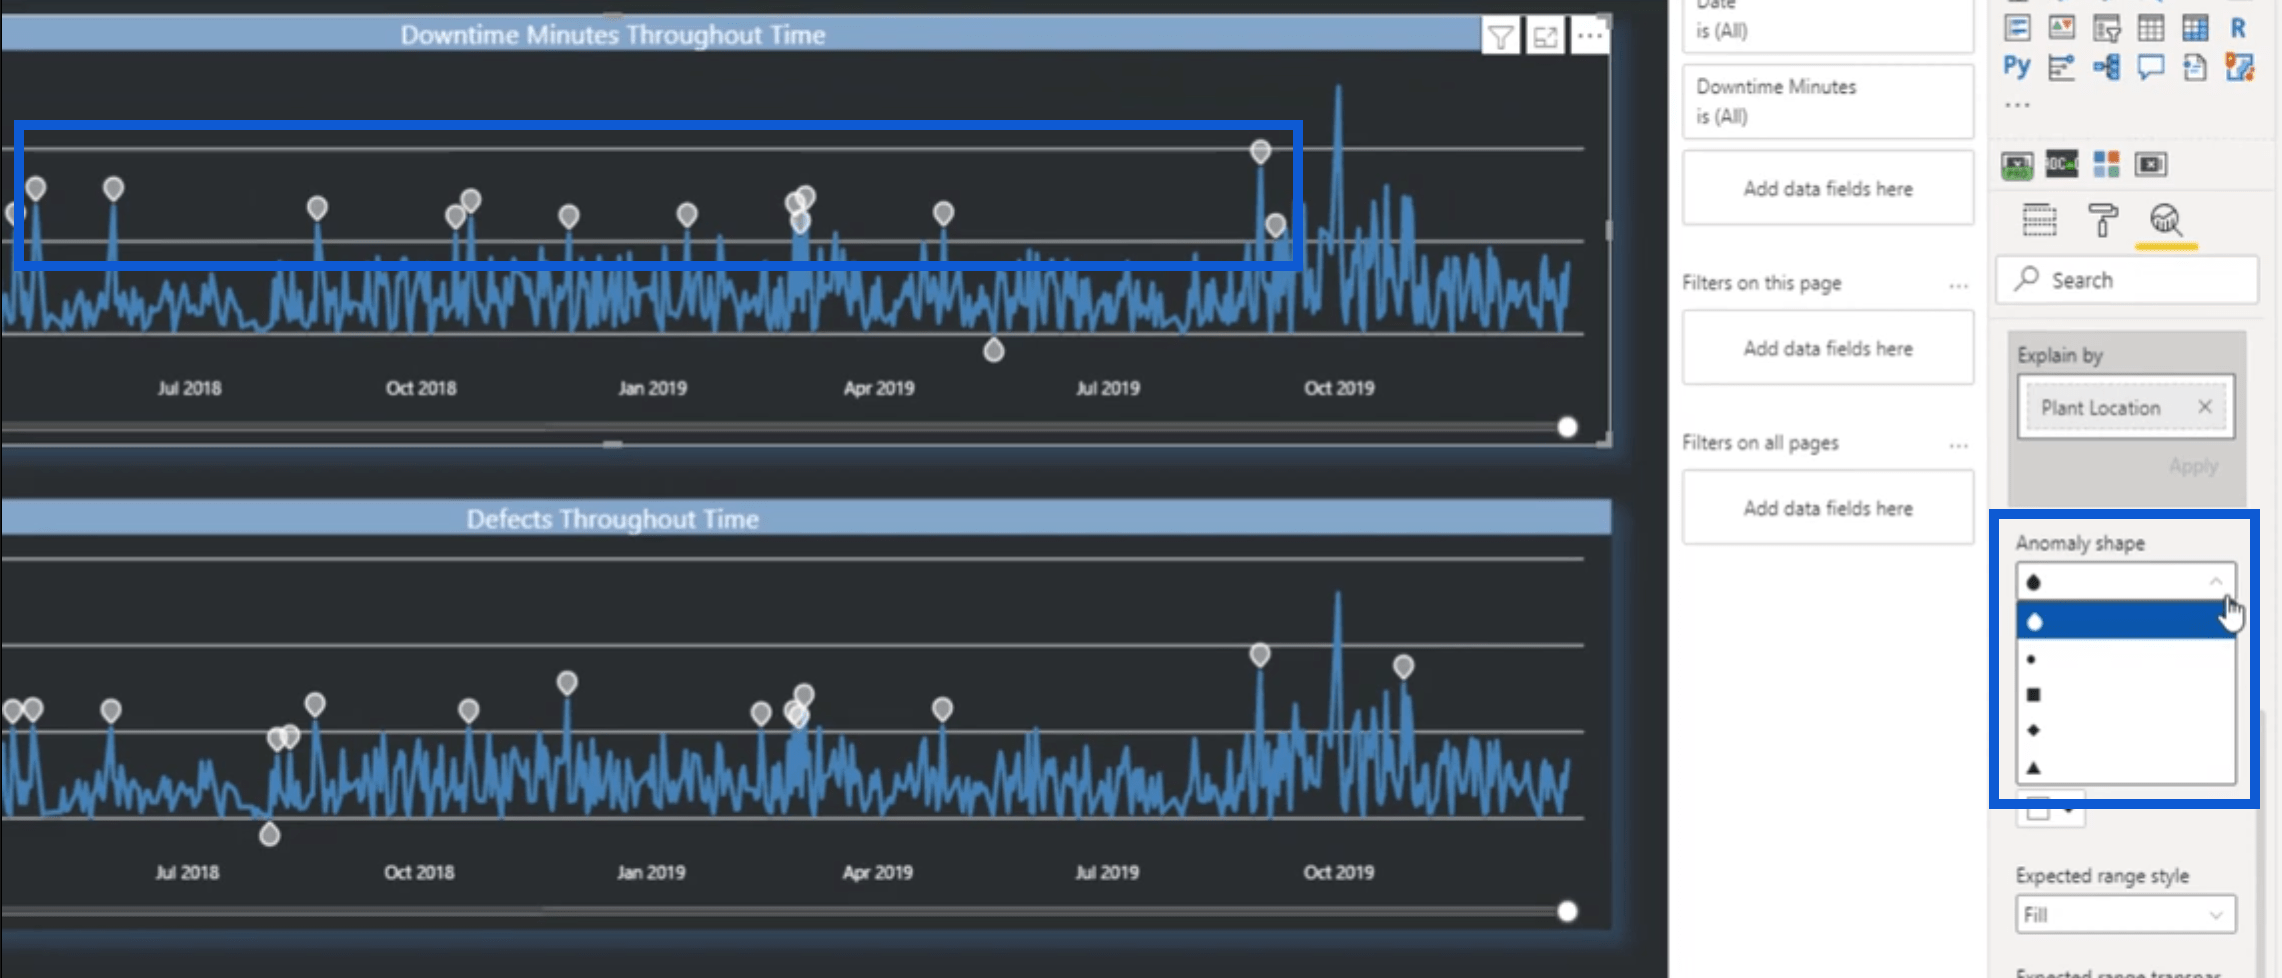Switch to the Fields pane tab
Viewport: 2282px width, 978px height.
click(2039, 219)
